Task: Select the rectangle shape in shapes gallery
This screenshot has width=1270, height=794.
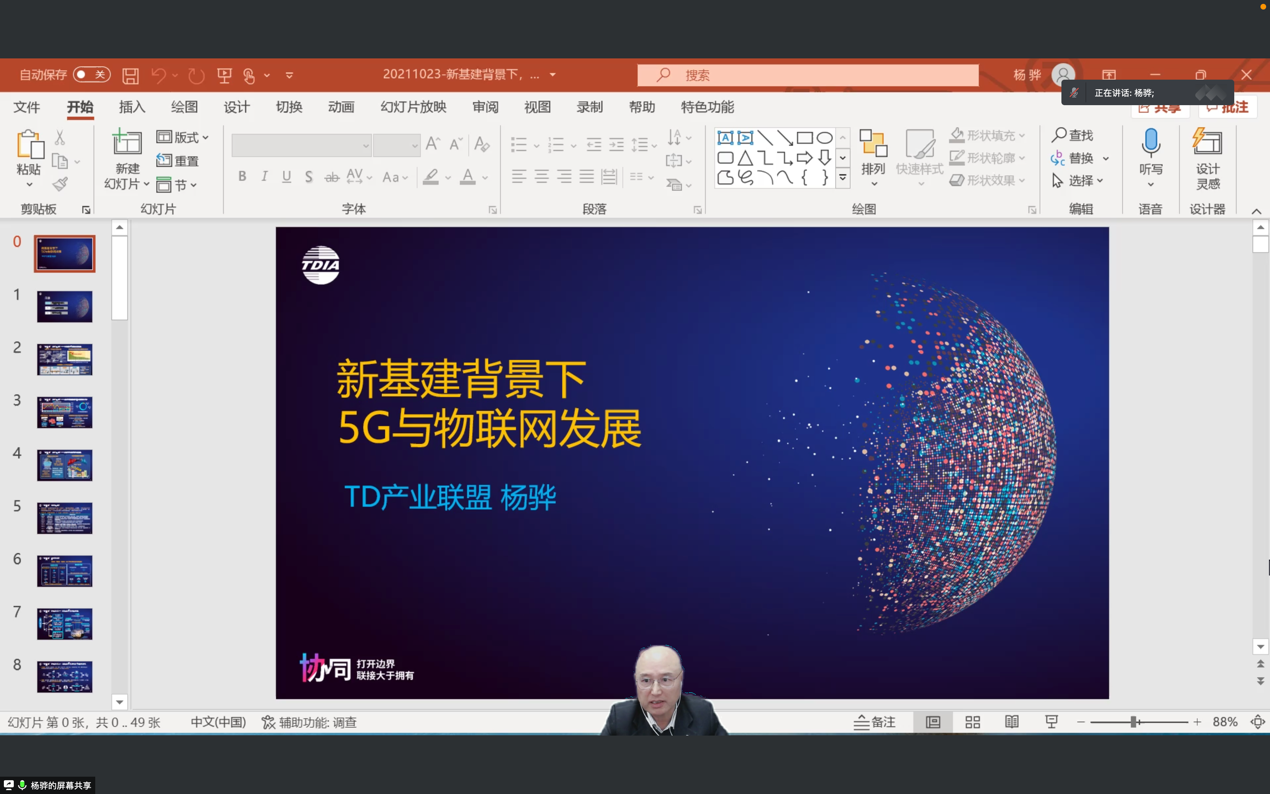Action: click(806, 135)
